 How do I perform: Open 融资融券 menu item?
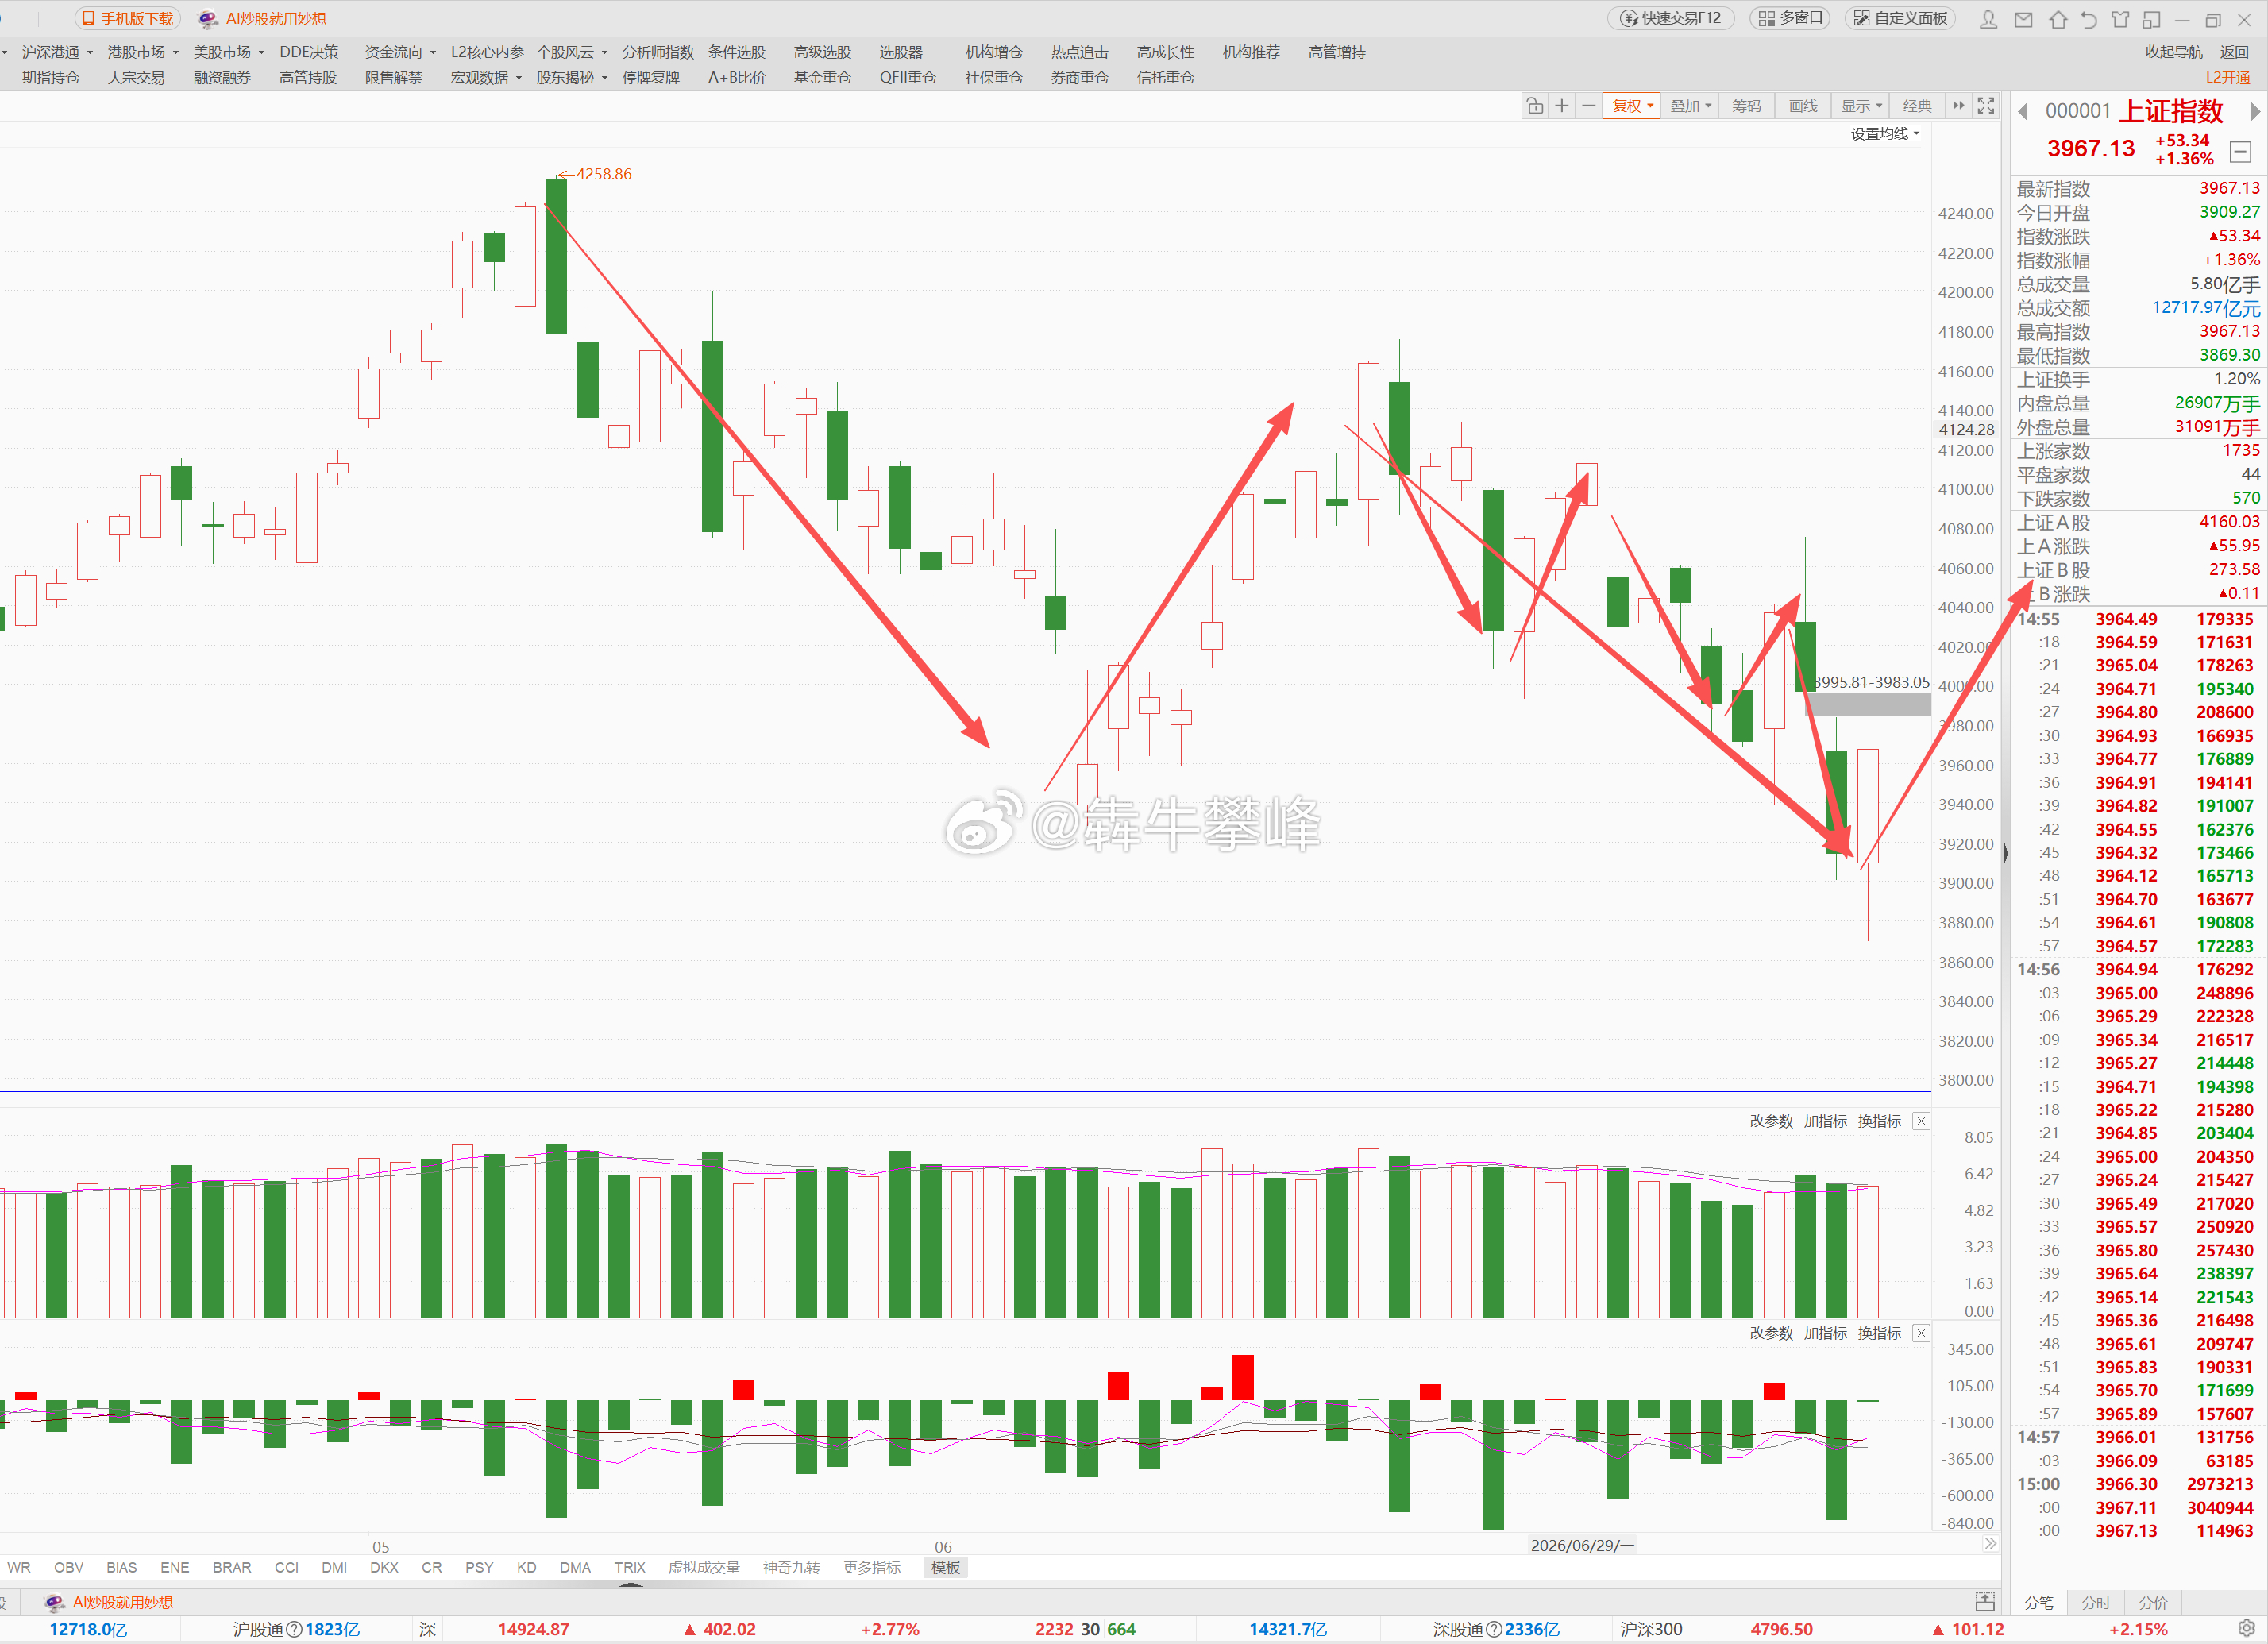222,78
